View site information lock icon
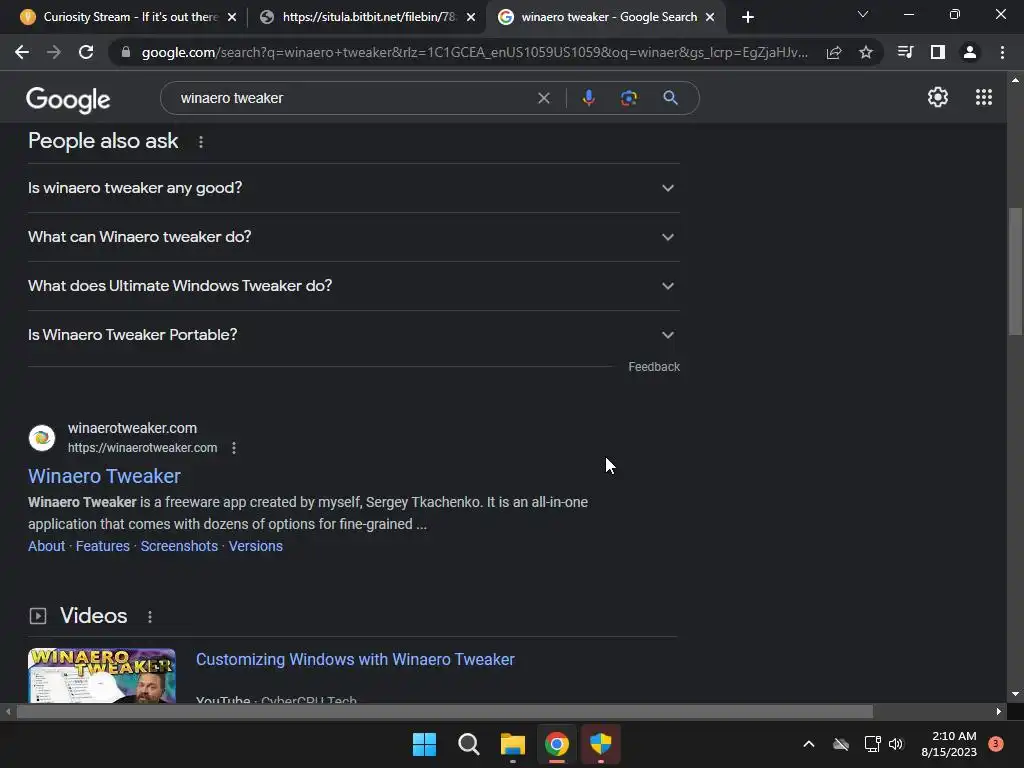Image resolution: width=1024 pixels, height=768 pixels. pyautogui.click(x=126, y=52)
